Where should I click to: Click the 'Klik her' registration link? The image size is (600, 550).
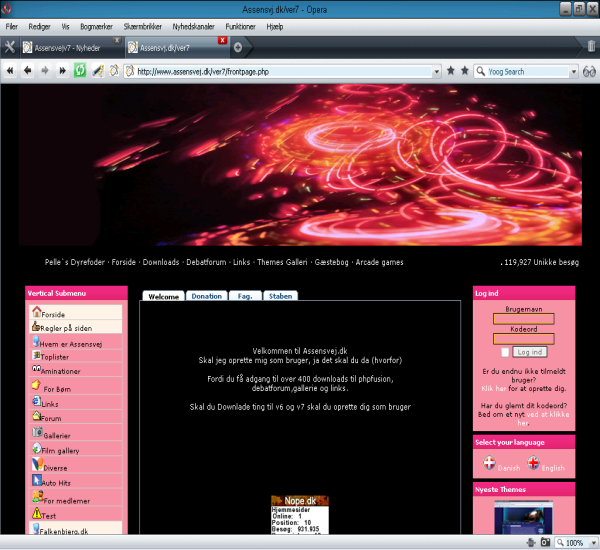pyautogui.click(x=494, y=388)
